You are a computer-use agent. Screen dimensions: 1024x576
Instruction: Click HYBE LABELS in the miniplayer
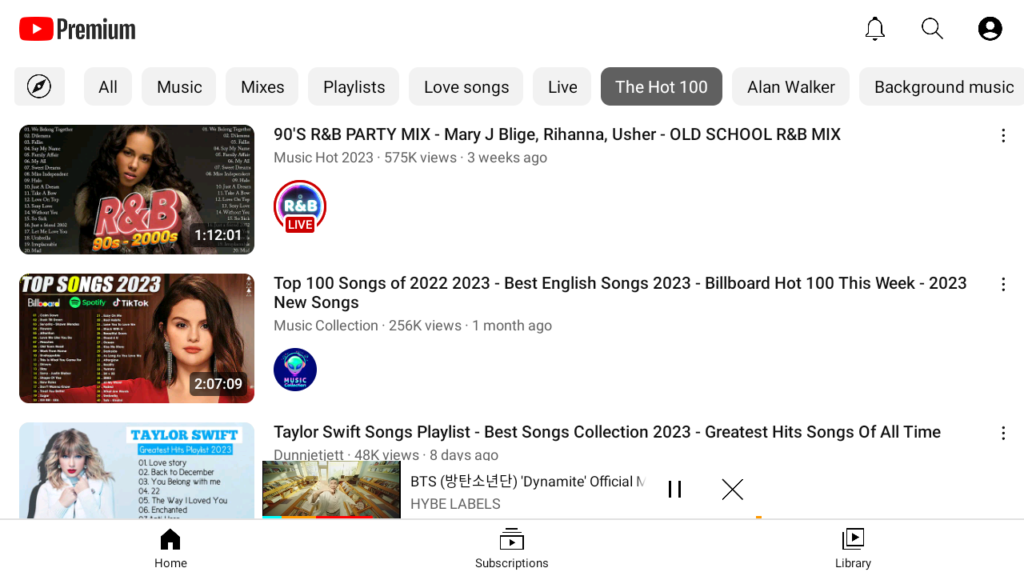(x=455, y=504)
